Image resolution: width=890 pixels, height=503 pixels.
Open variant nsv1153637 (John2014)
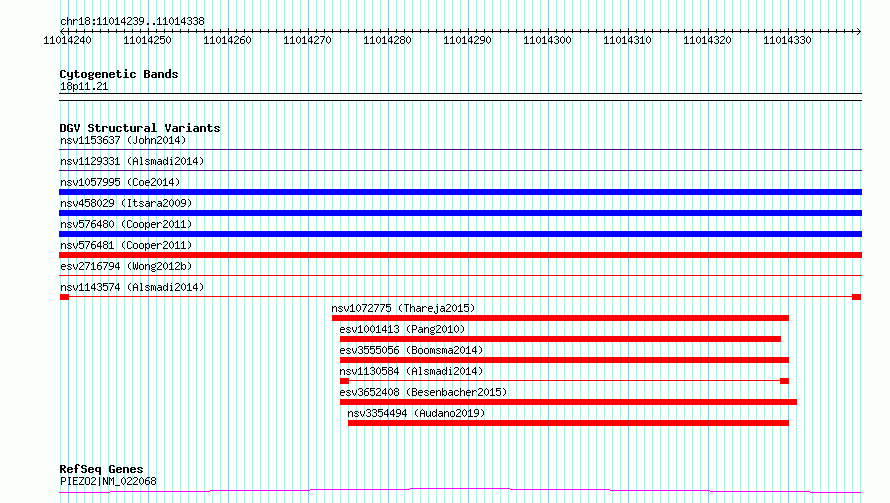[x=123, y=140]
